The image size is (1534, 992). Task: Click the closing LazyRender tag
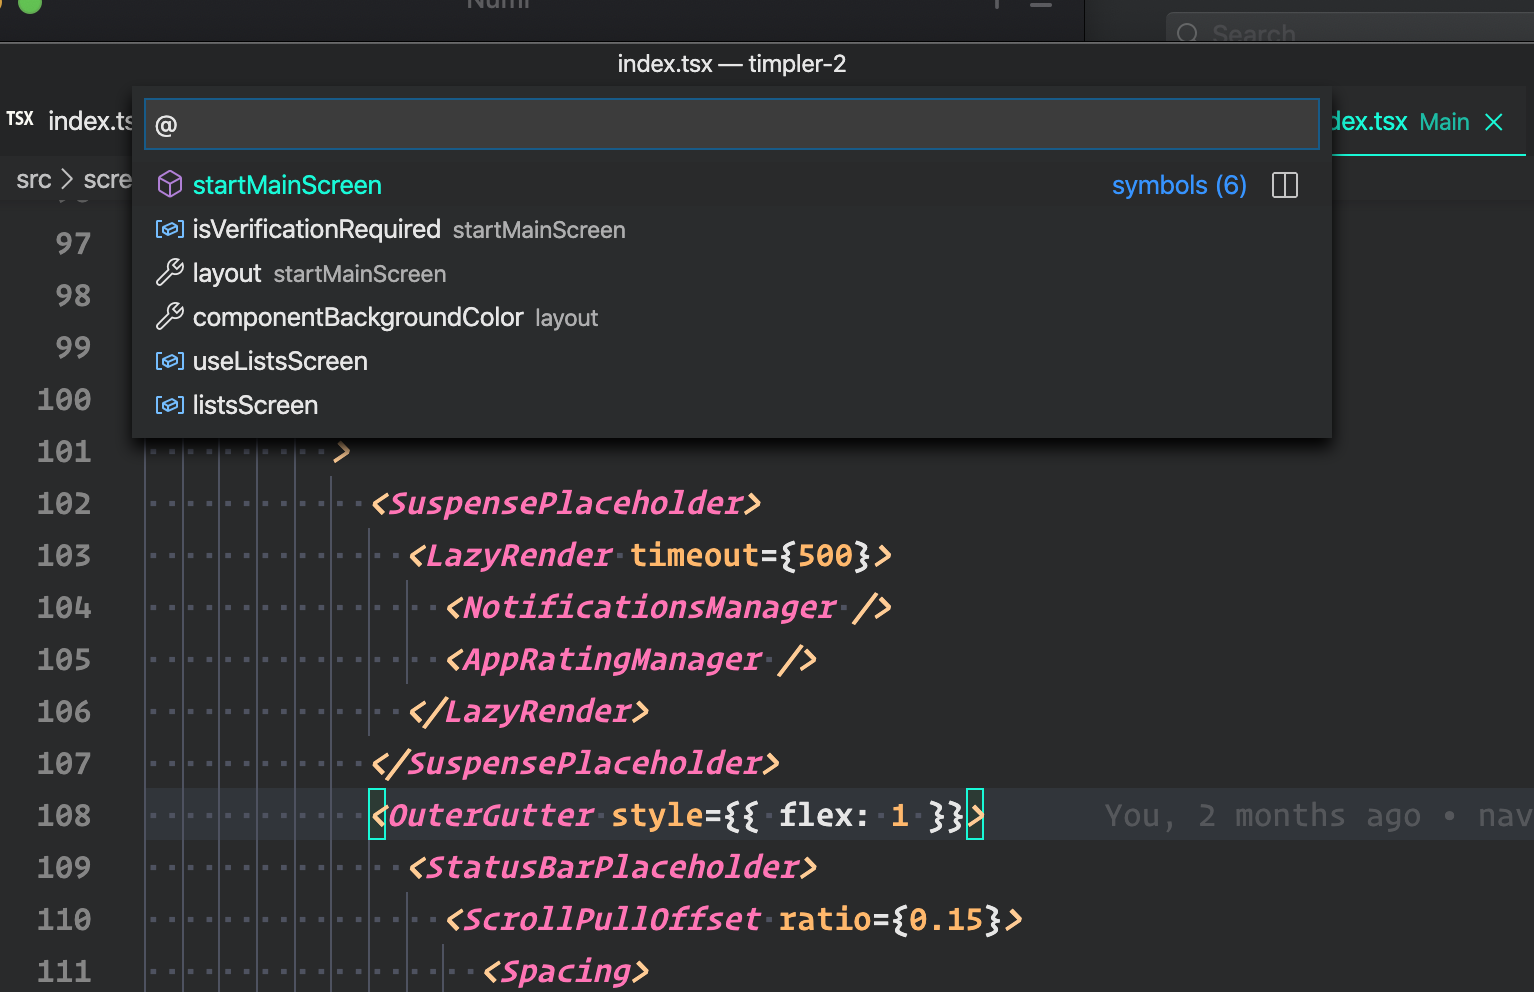[529, 711]
